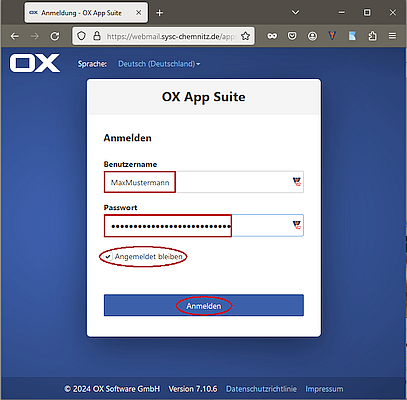Open the Pocket save icon

[x=292, y=36]
